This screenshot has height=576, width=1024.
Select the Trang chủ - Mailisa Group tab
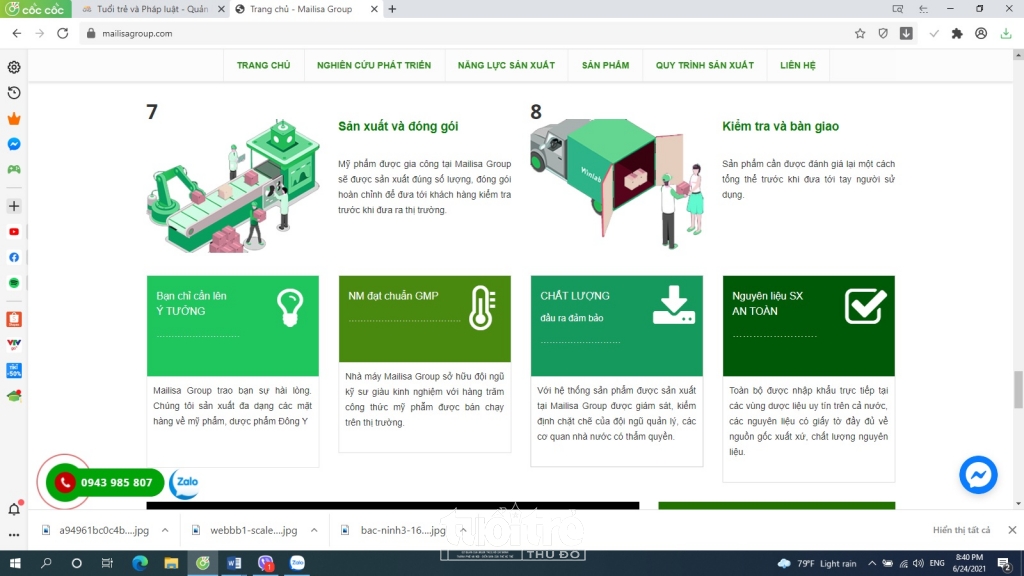(300, 9)
